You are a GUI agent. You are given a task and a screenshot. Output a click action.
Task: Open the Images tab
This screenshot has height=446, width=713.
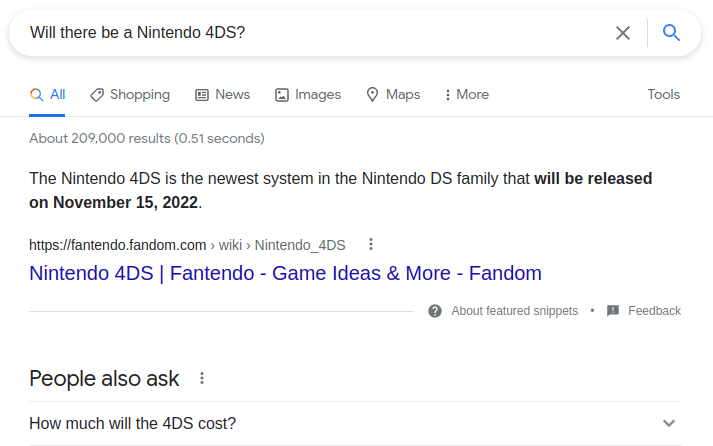[x=308, y=95]
